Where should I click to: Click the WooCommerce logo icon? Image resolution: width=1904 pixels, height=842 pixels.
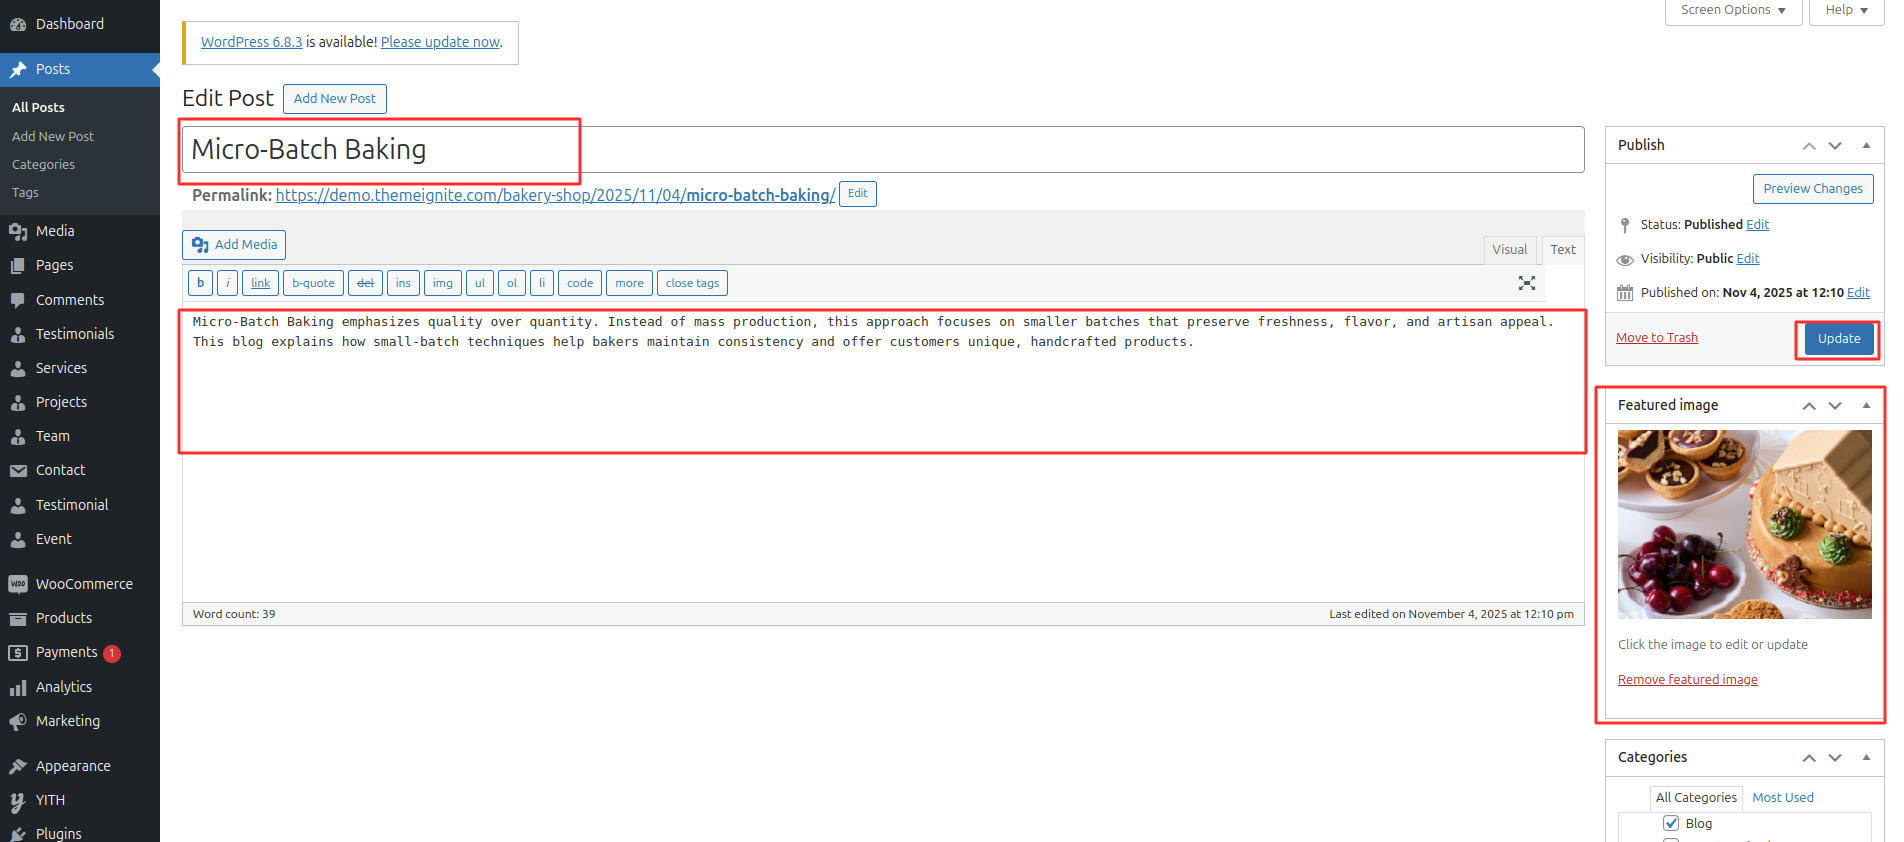coord(18,584)
